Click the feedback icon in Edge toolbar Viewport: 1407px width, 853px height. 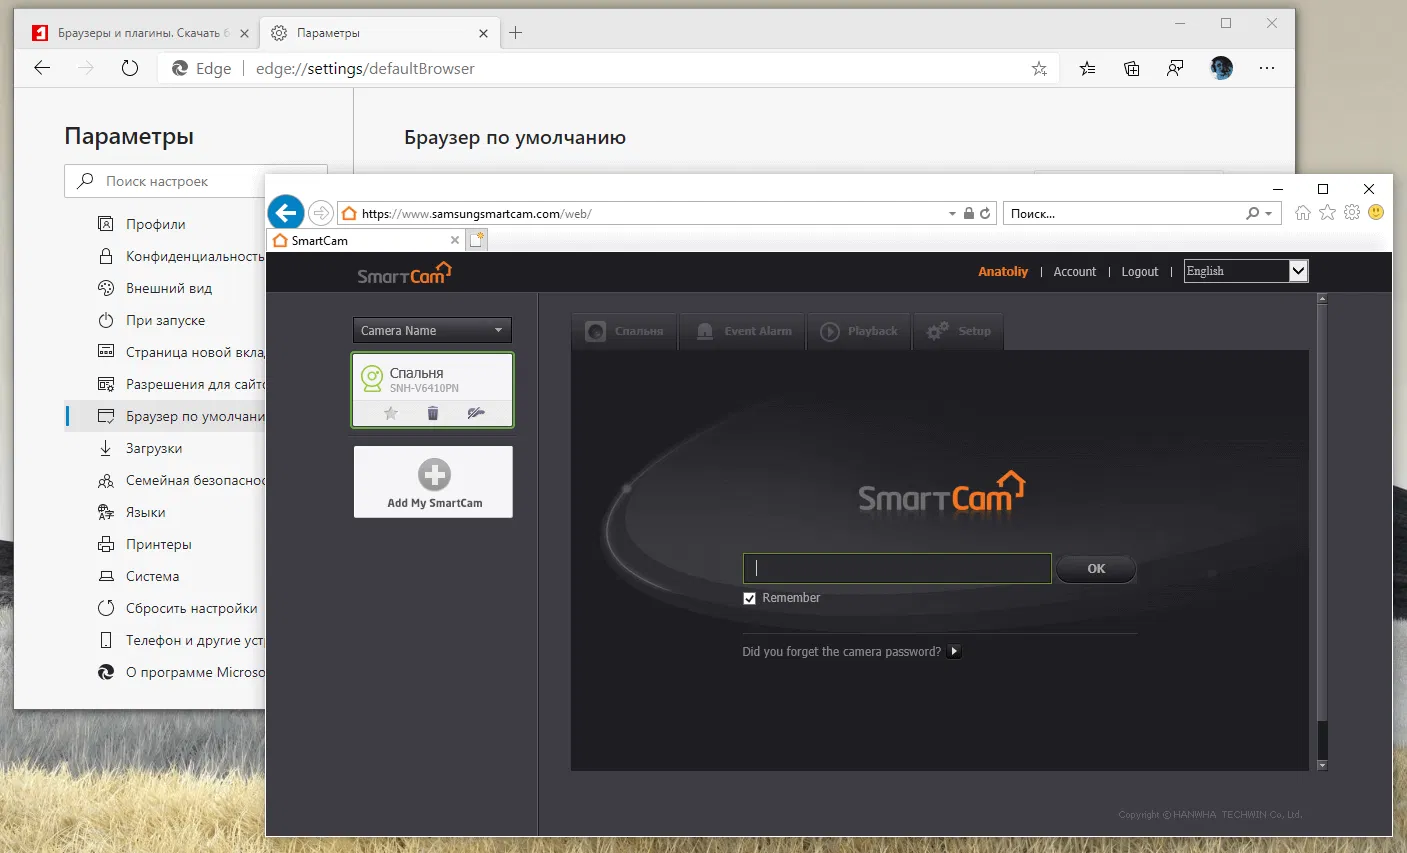pyautogui.click(x=1176, y=68)
